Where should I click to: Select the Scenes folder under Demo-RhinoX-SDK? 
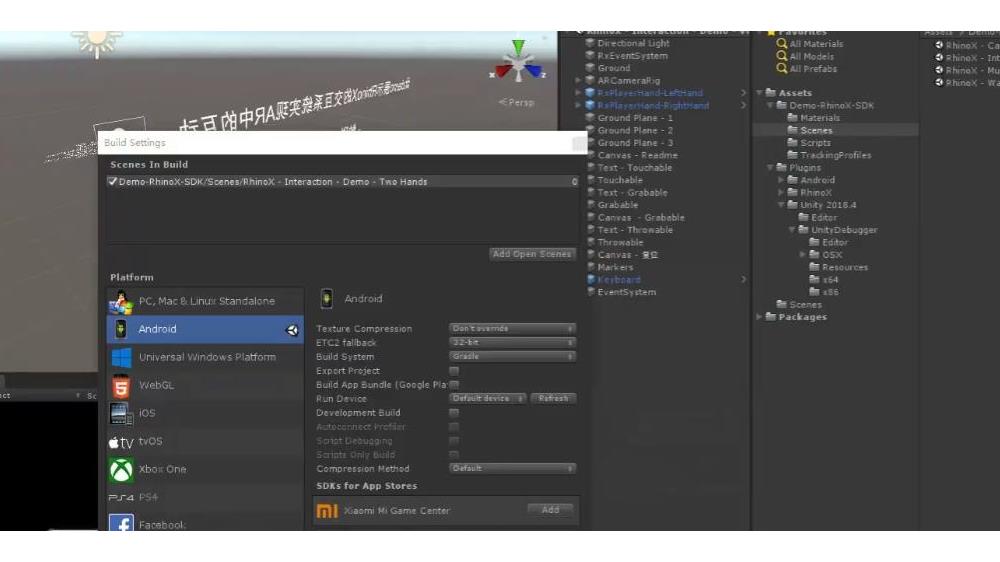[x=816, y=131]
